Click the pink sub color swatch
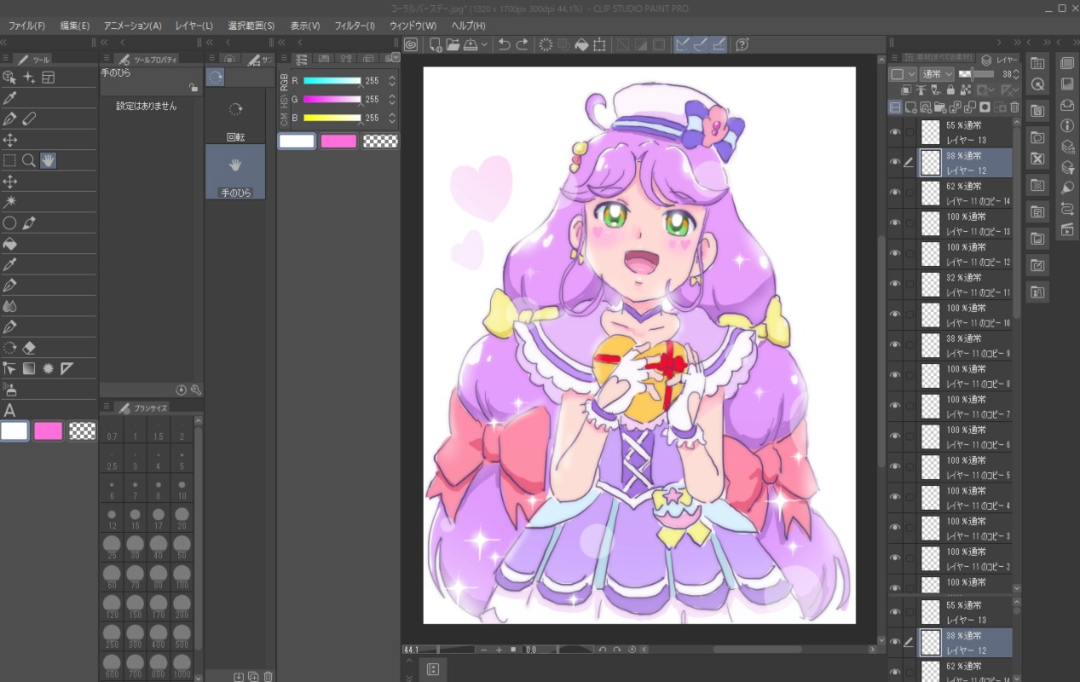Screen dimensions: 1080x682 click(x=48, y=431)
